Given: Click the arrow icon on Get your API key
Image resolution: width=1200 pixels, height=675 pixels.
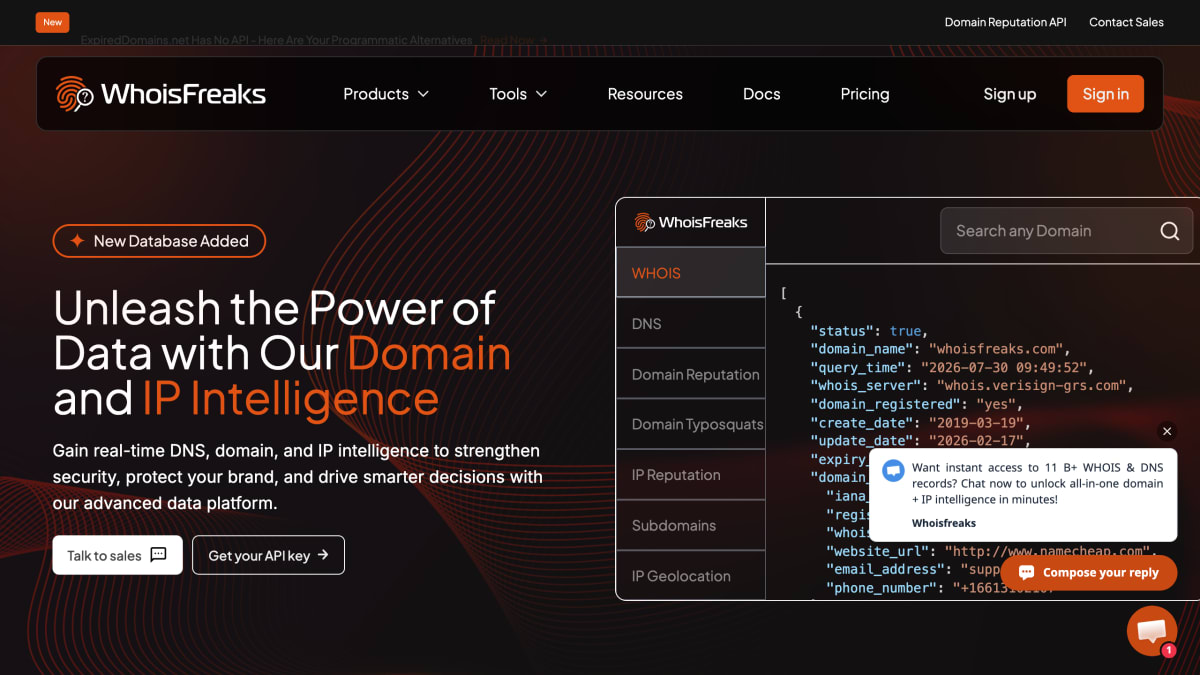Looking at the screenshot, I should [323, 555].
